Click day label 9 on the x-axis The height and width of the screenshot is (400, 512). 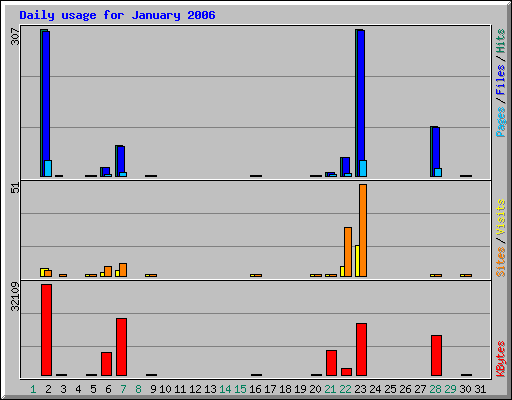click(x=153, y=389)
